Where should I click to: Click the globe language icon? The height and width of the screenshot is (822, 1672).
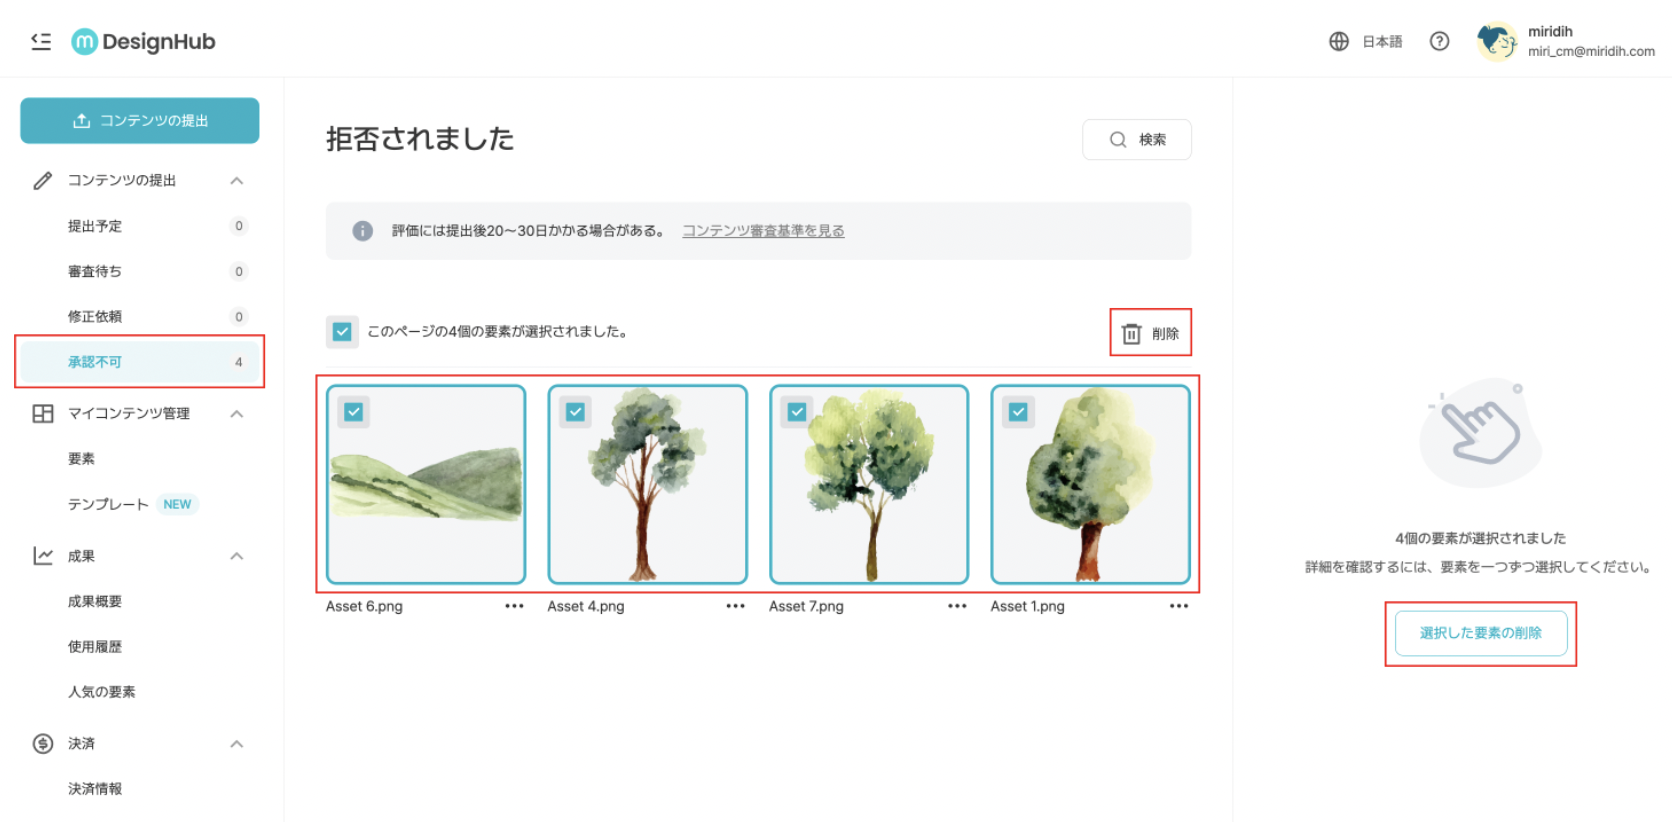(x=1339, y=41)
